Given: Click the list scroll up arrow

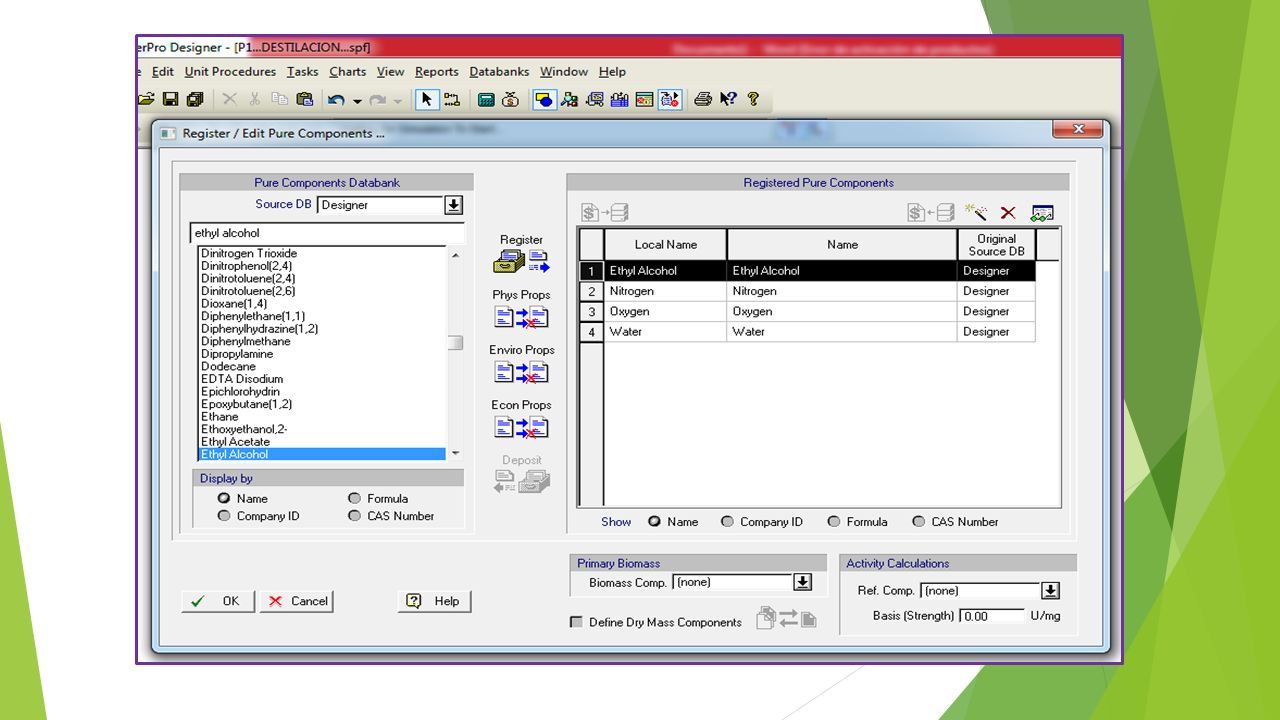Looking at the screenshot, I should coord(455,256).
